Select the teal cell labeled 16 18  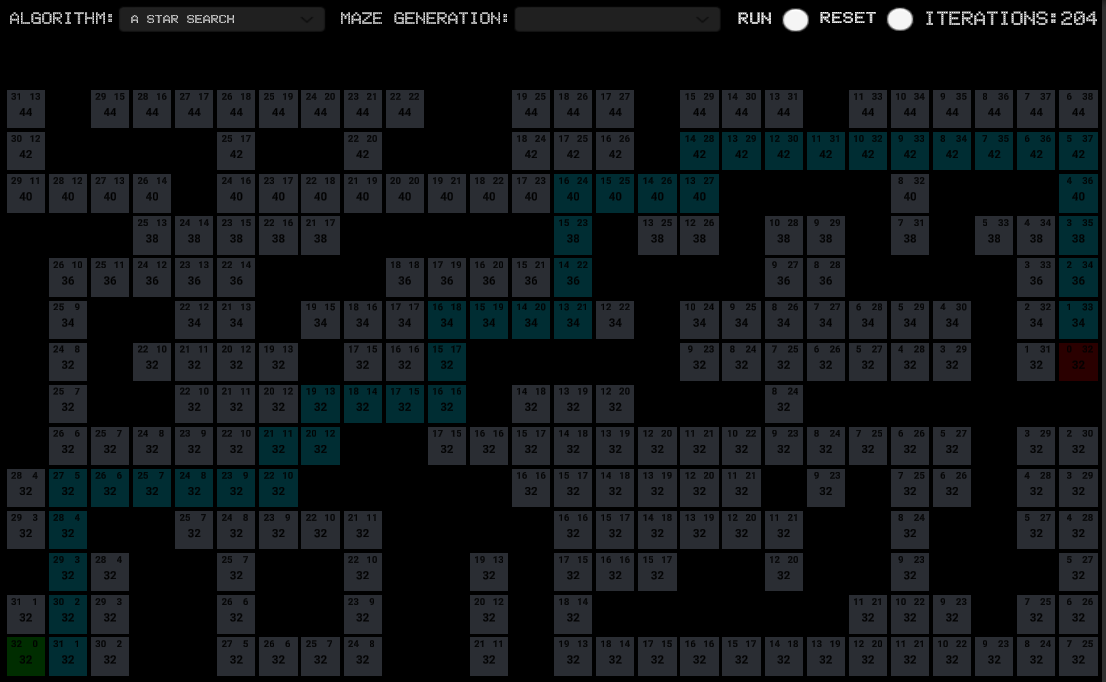[446, 319]
